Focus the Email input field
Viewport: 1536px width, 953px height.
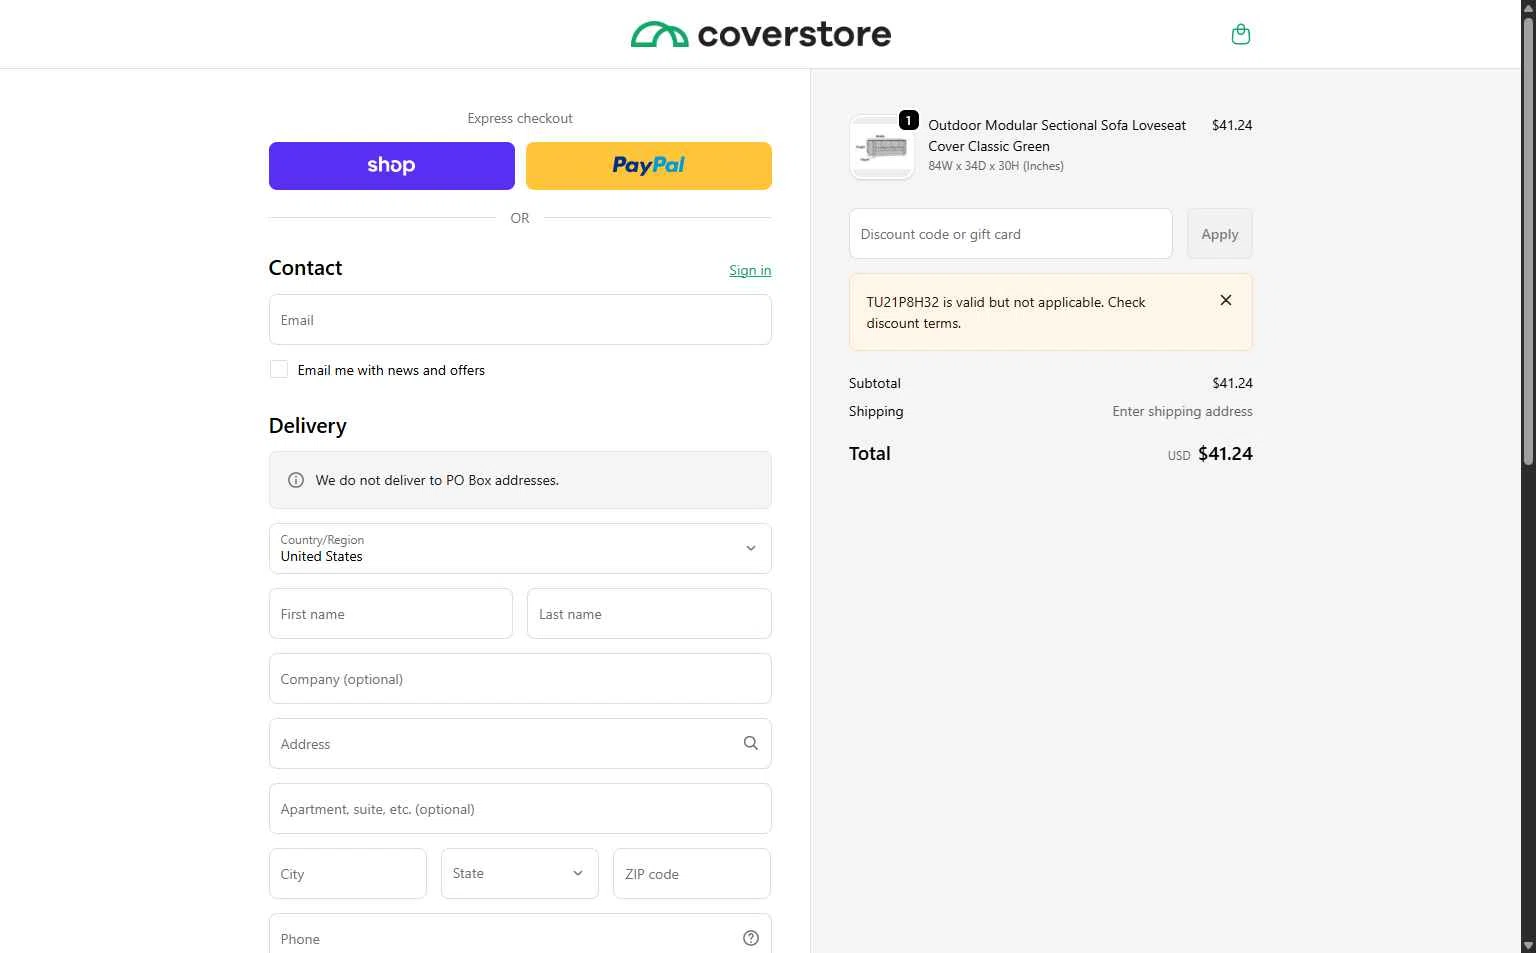[520, 320]
